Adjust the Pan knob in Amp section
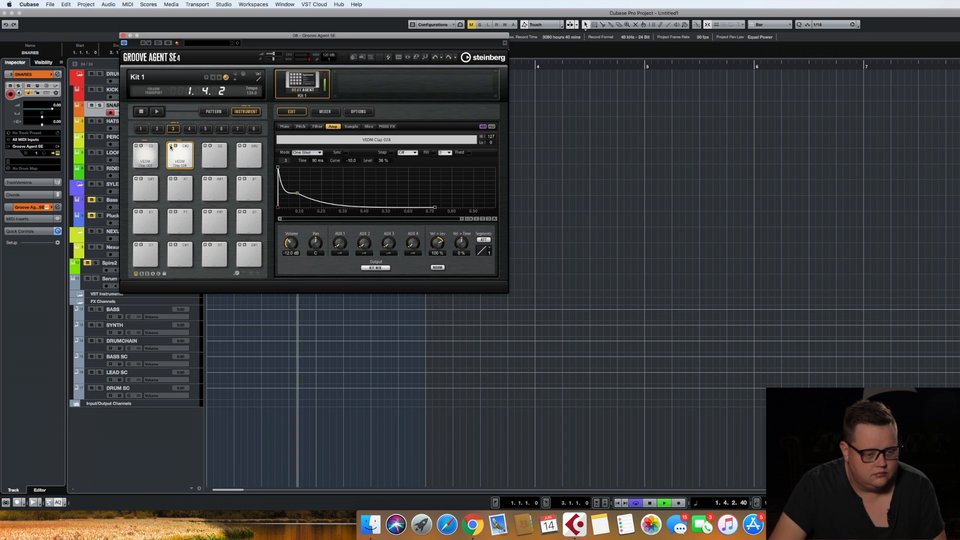960x540 pixels. coord(315,243)
